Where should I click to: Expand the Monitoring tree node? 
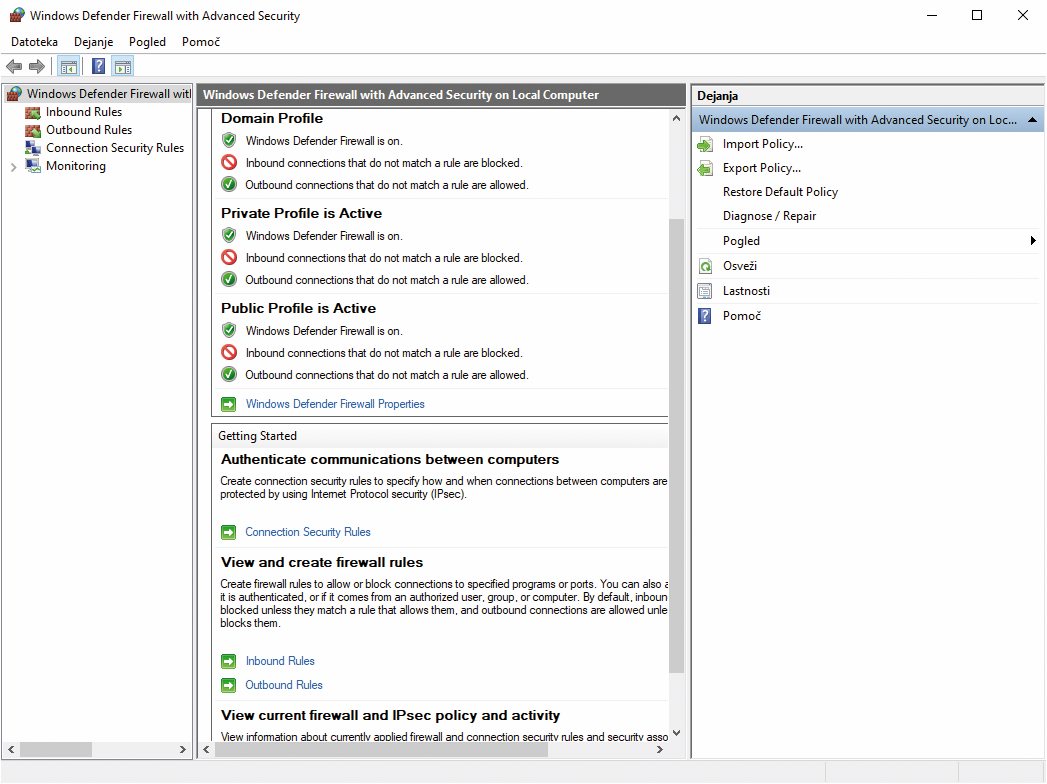tap(13, 167)
